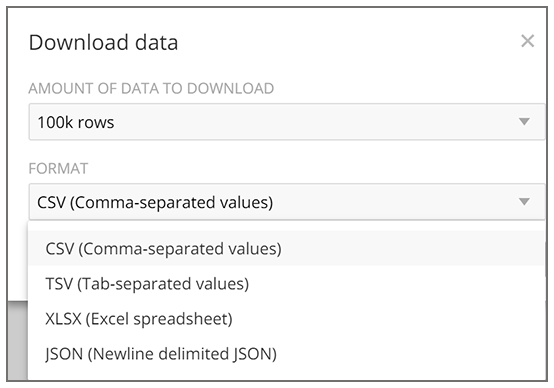Viewport: 554px width, 388px height.
Task: Click the Download data heading
Action: pos(103,42)
